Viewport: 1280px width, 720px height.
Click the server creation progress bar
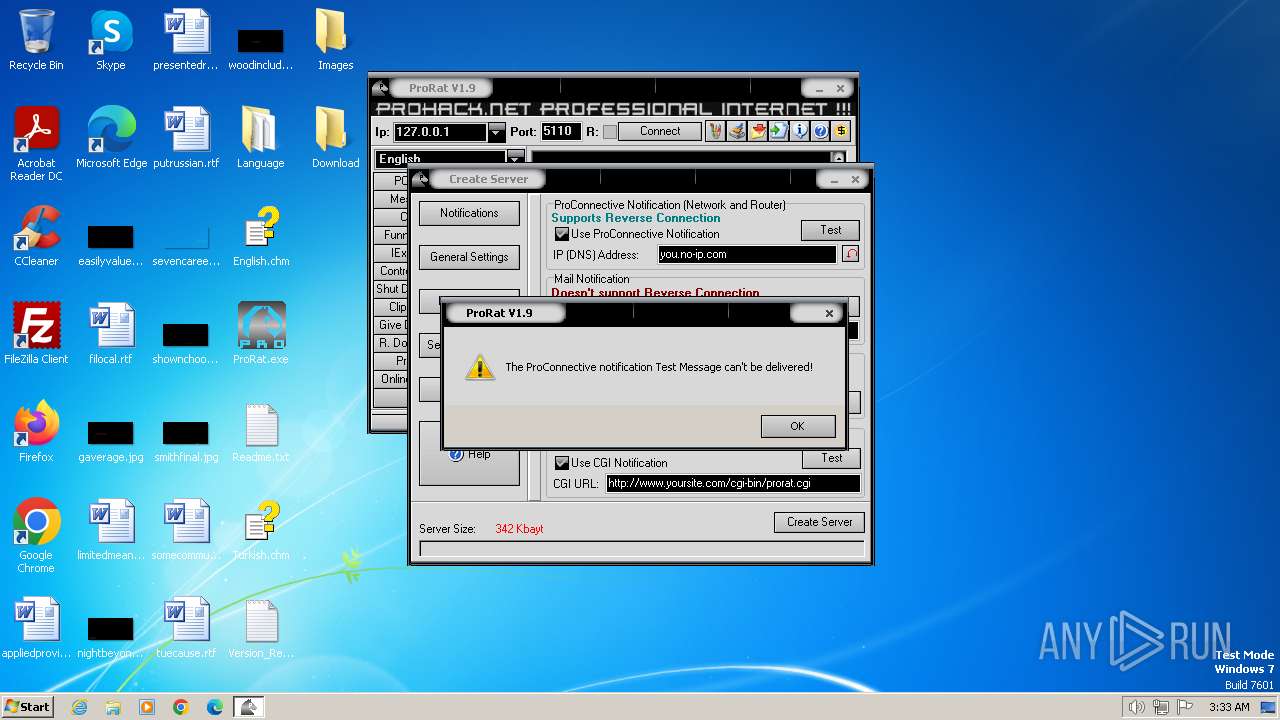tap(641, 549)
